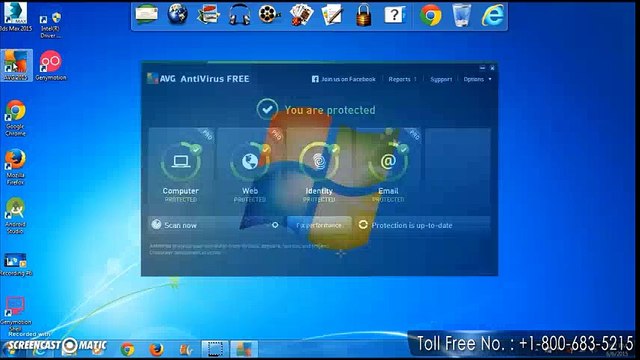Click Join us on Facebook link
This screenshot has height=360, width=640.
(344, 79)
